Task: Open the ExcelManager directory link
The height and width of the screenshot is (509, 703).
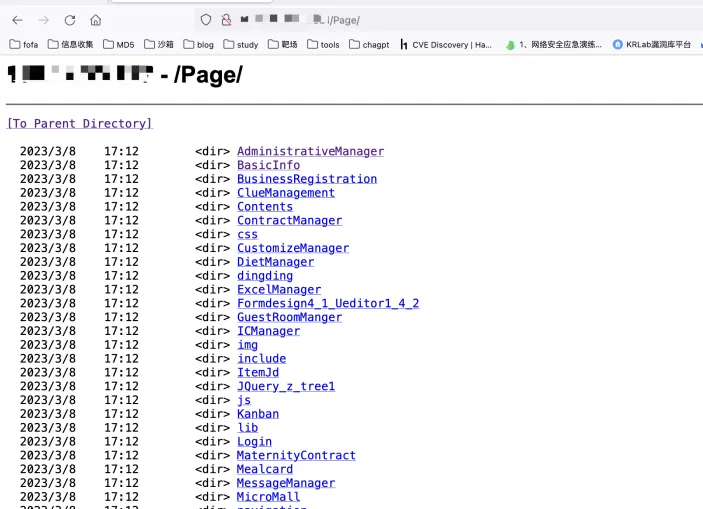Action: tap(279, 290)
